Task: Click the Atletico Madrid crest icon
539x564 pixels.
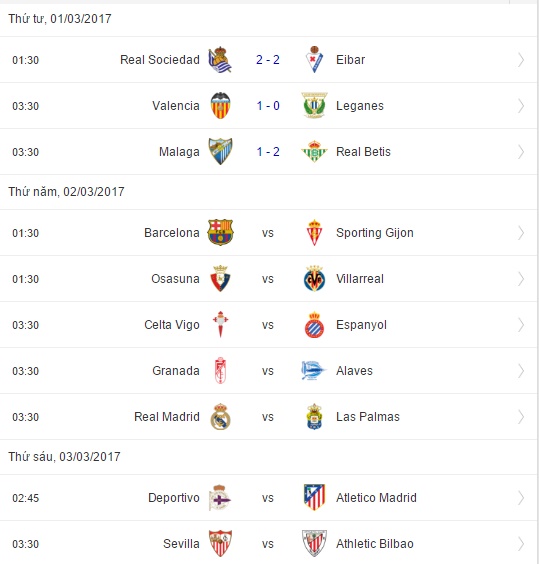Action: pos(314,498)
